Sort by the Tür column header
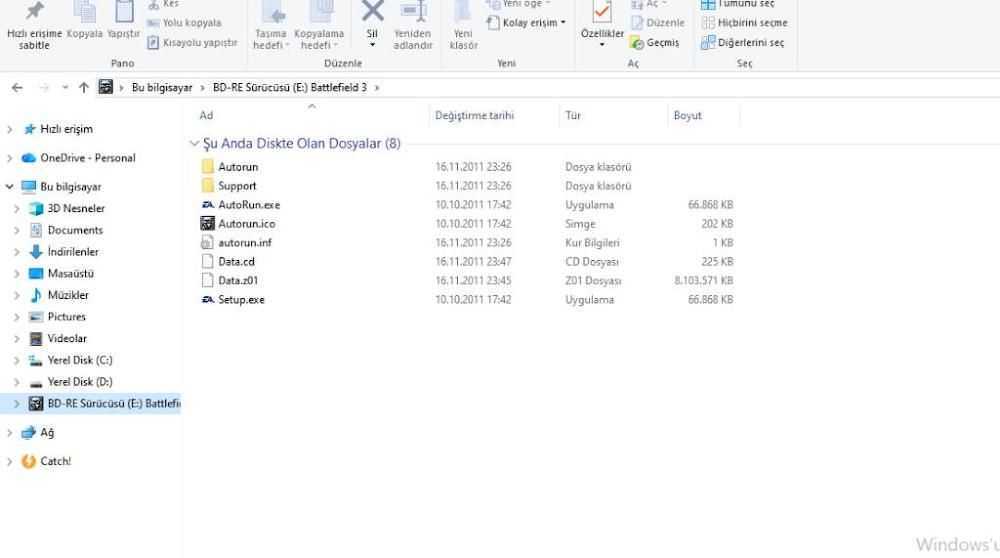Image resolution: width=1000 pixels, height=558 pixels. click(x=573, y=115)
